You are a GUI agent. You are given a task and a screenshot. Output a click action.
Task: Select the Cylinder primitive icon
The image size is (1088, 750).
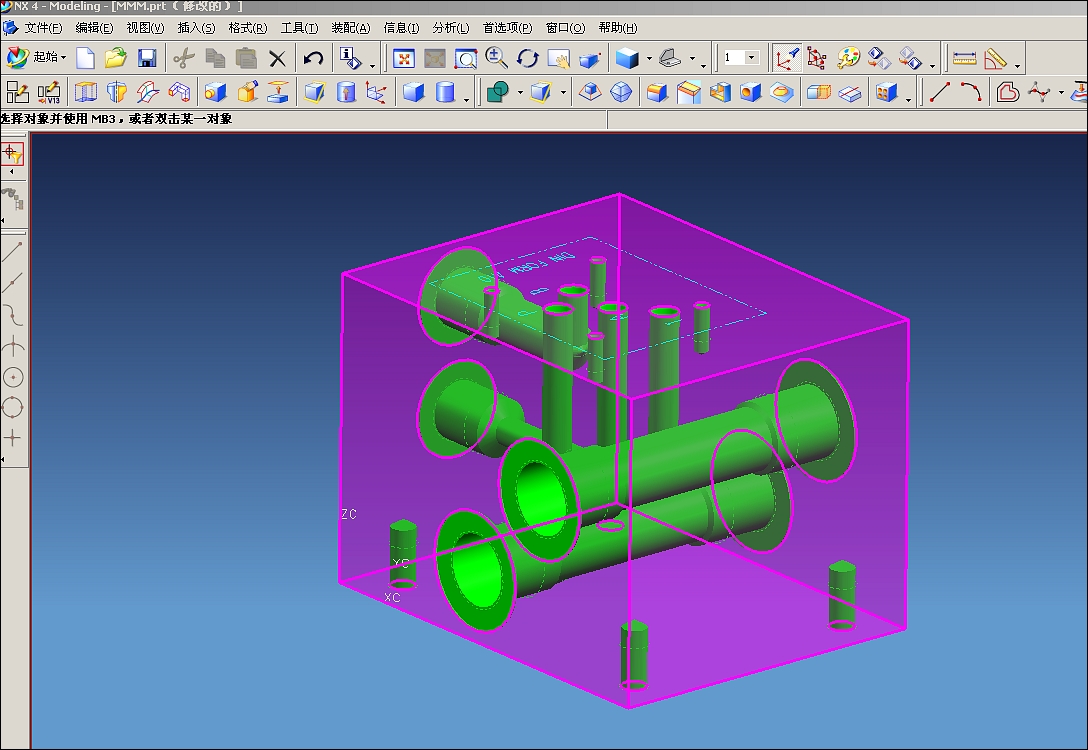(446, 93)
